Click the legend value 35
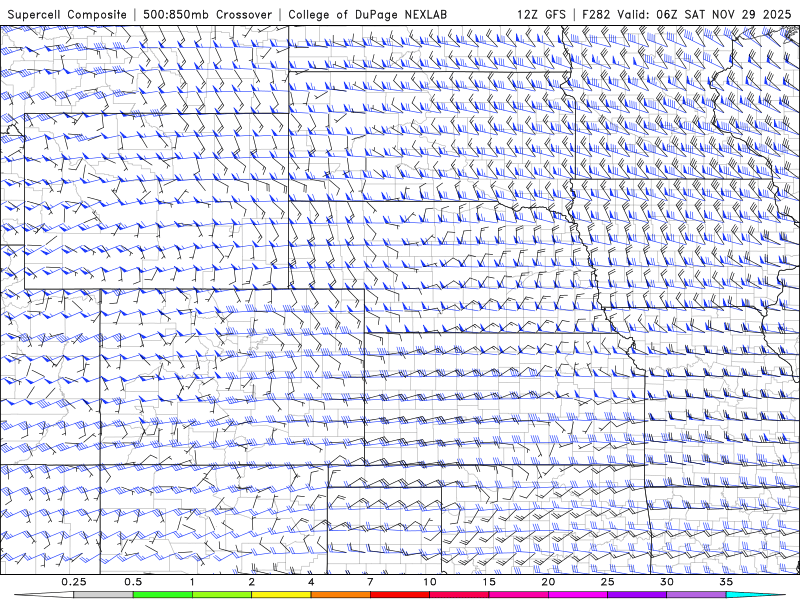800x600 pixels. [727, 582]
